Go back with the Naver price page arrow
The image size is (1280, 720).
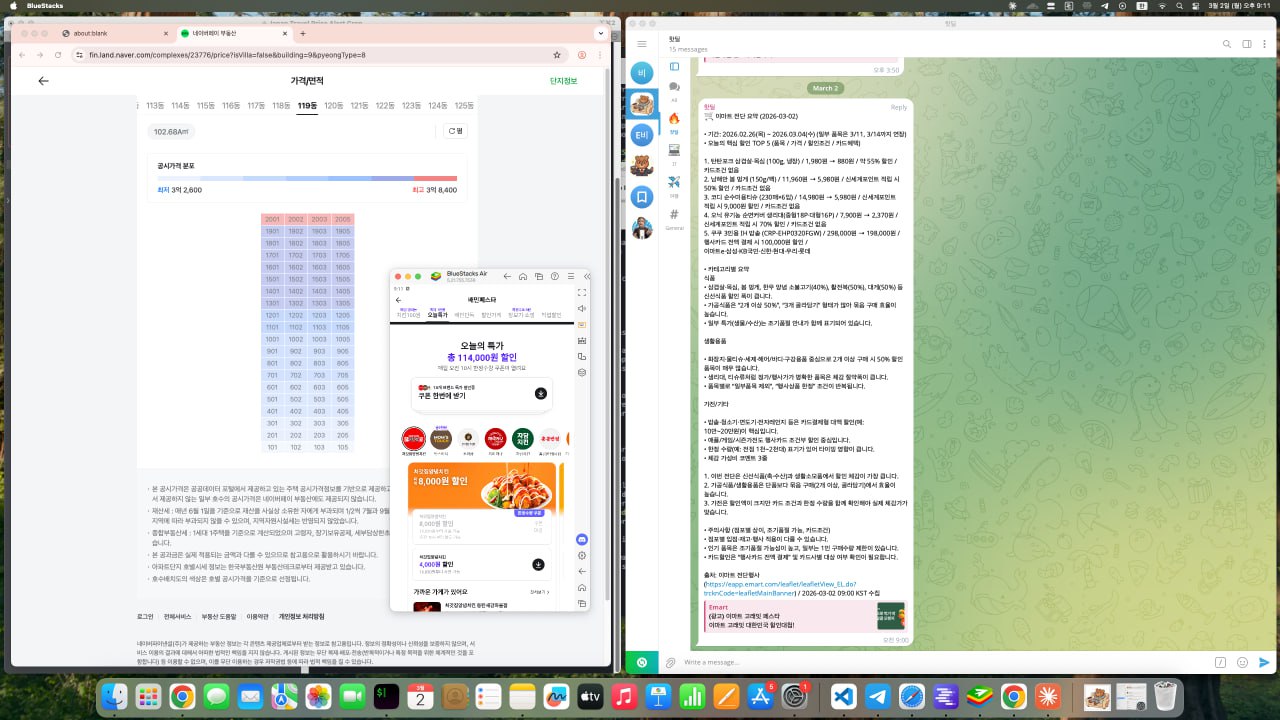(43, 81)
